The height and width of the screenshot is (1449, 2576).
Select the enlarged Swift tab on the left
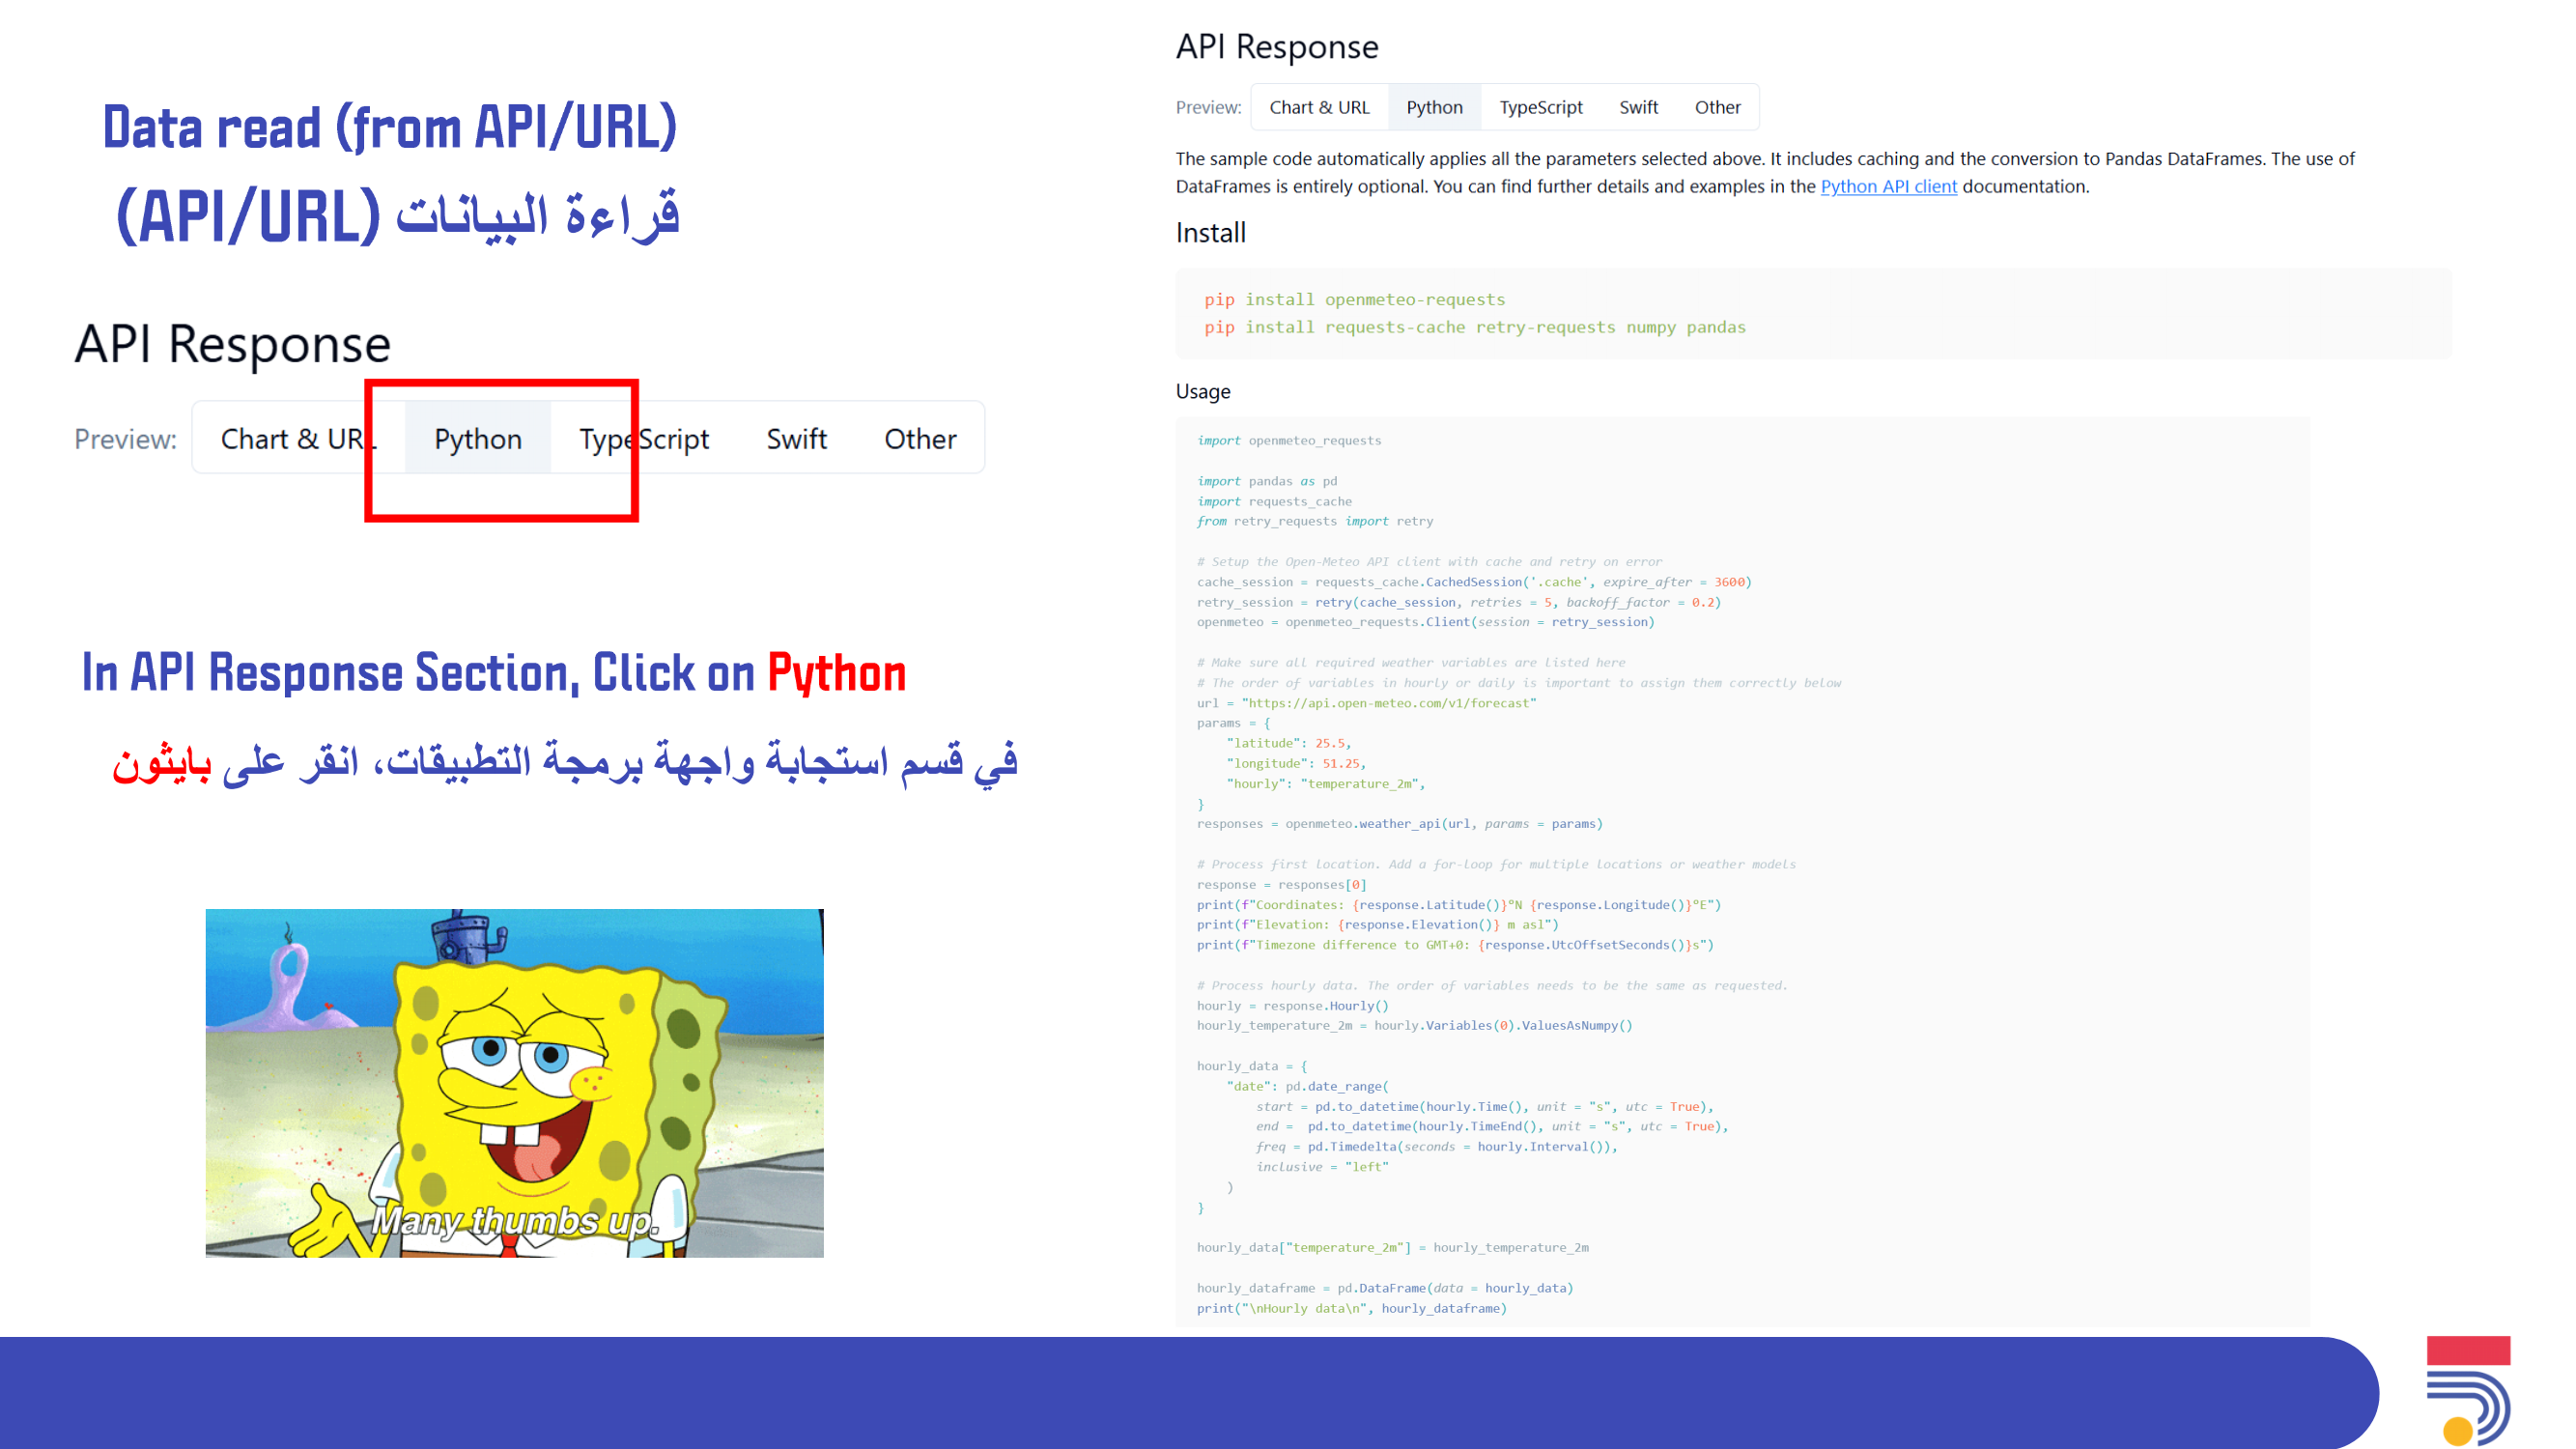[x=796, y=438]
